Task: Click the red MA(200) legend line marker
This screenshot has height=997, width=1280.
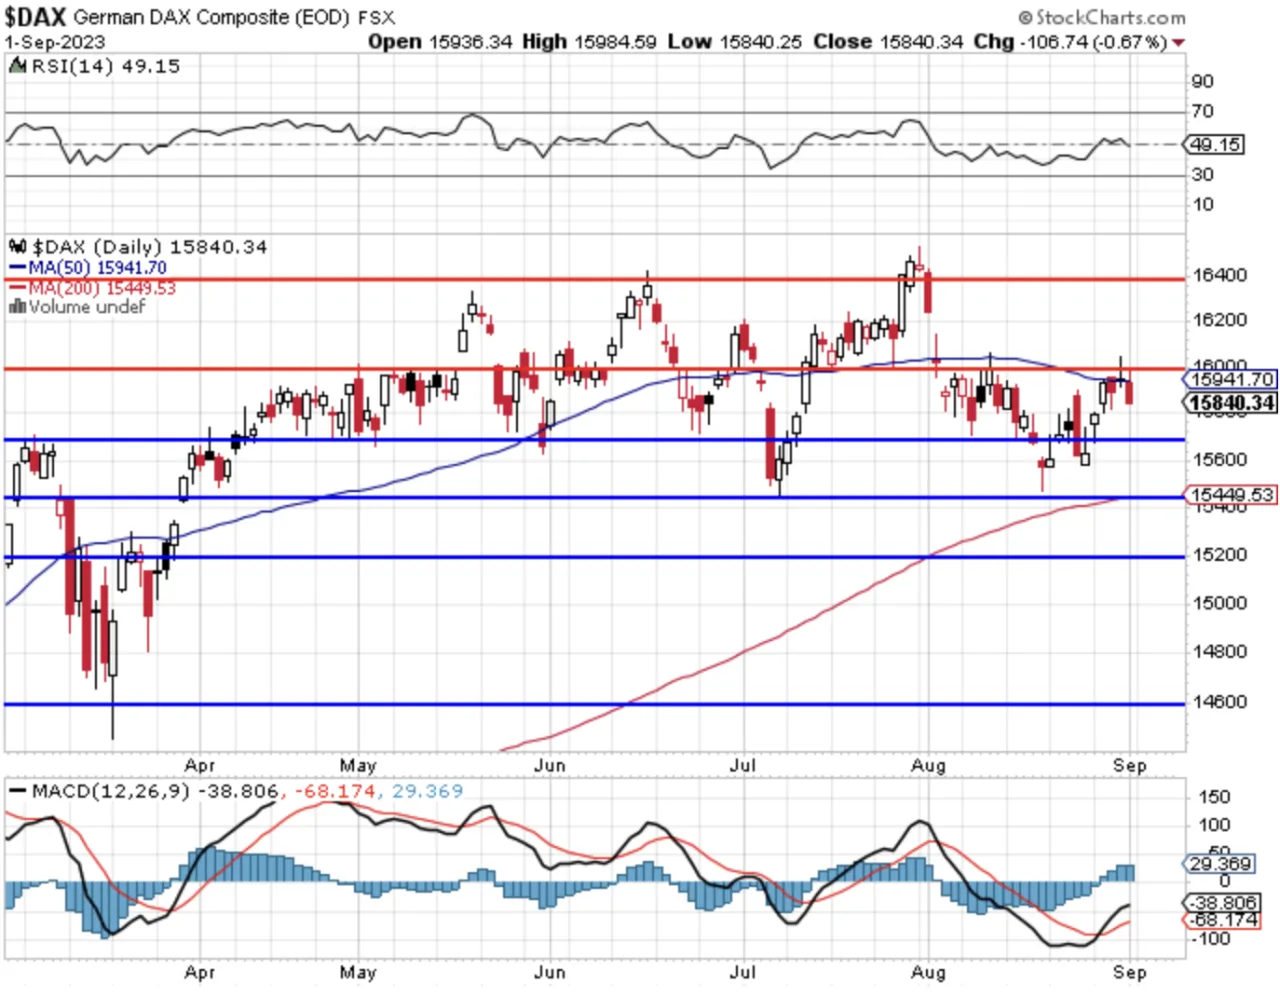Action: tap(18, 288)
